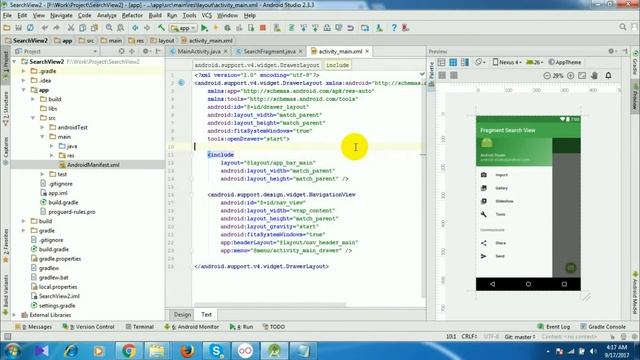Switch to Design tab at editor bottom

(182, 315)
